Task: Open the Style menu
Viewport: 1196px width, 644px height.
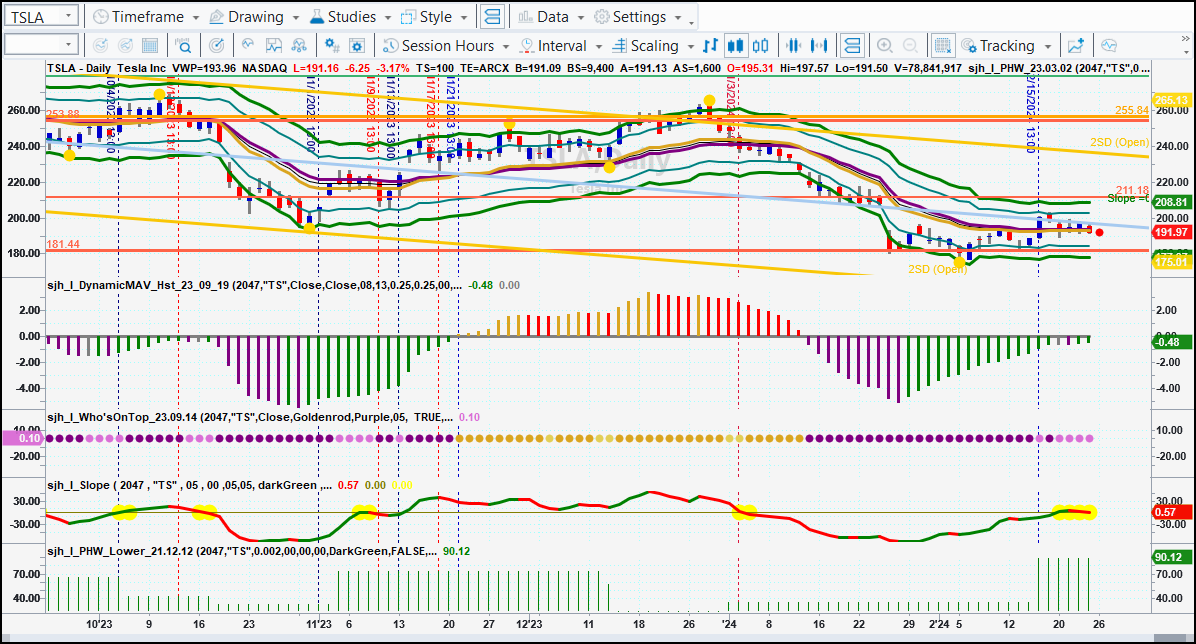Action: [434, 17]
